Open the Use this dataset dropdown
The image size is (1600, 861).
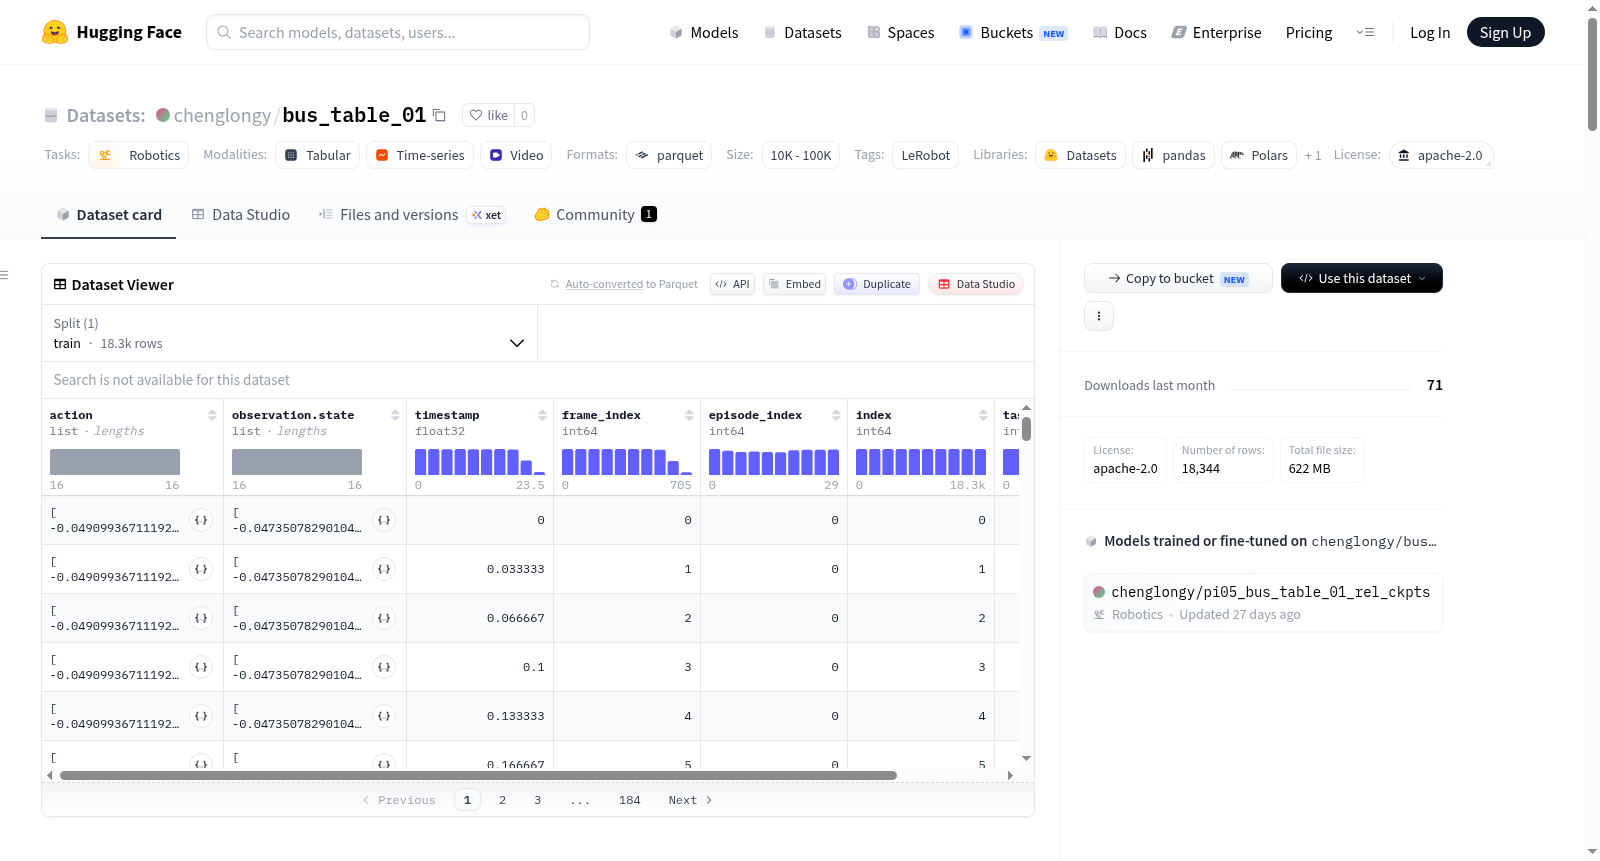click(1362, 278)
